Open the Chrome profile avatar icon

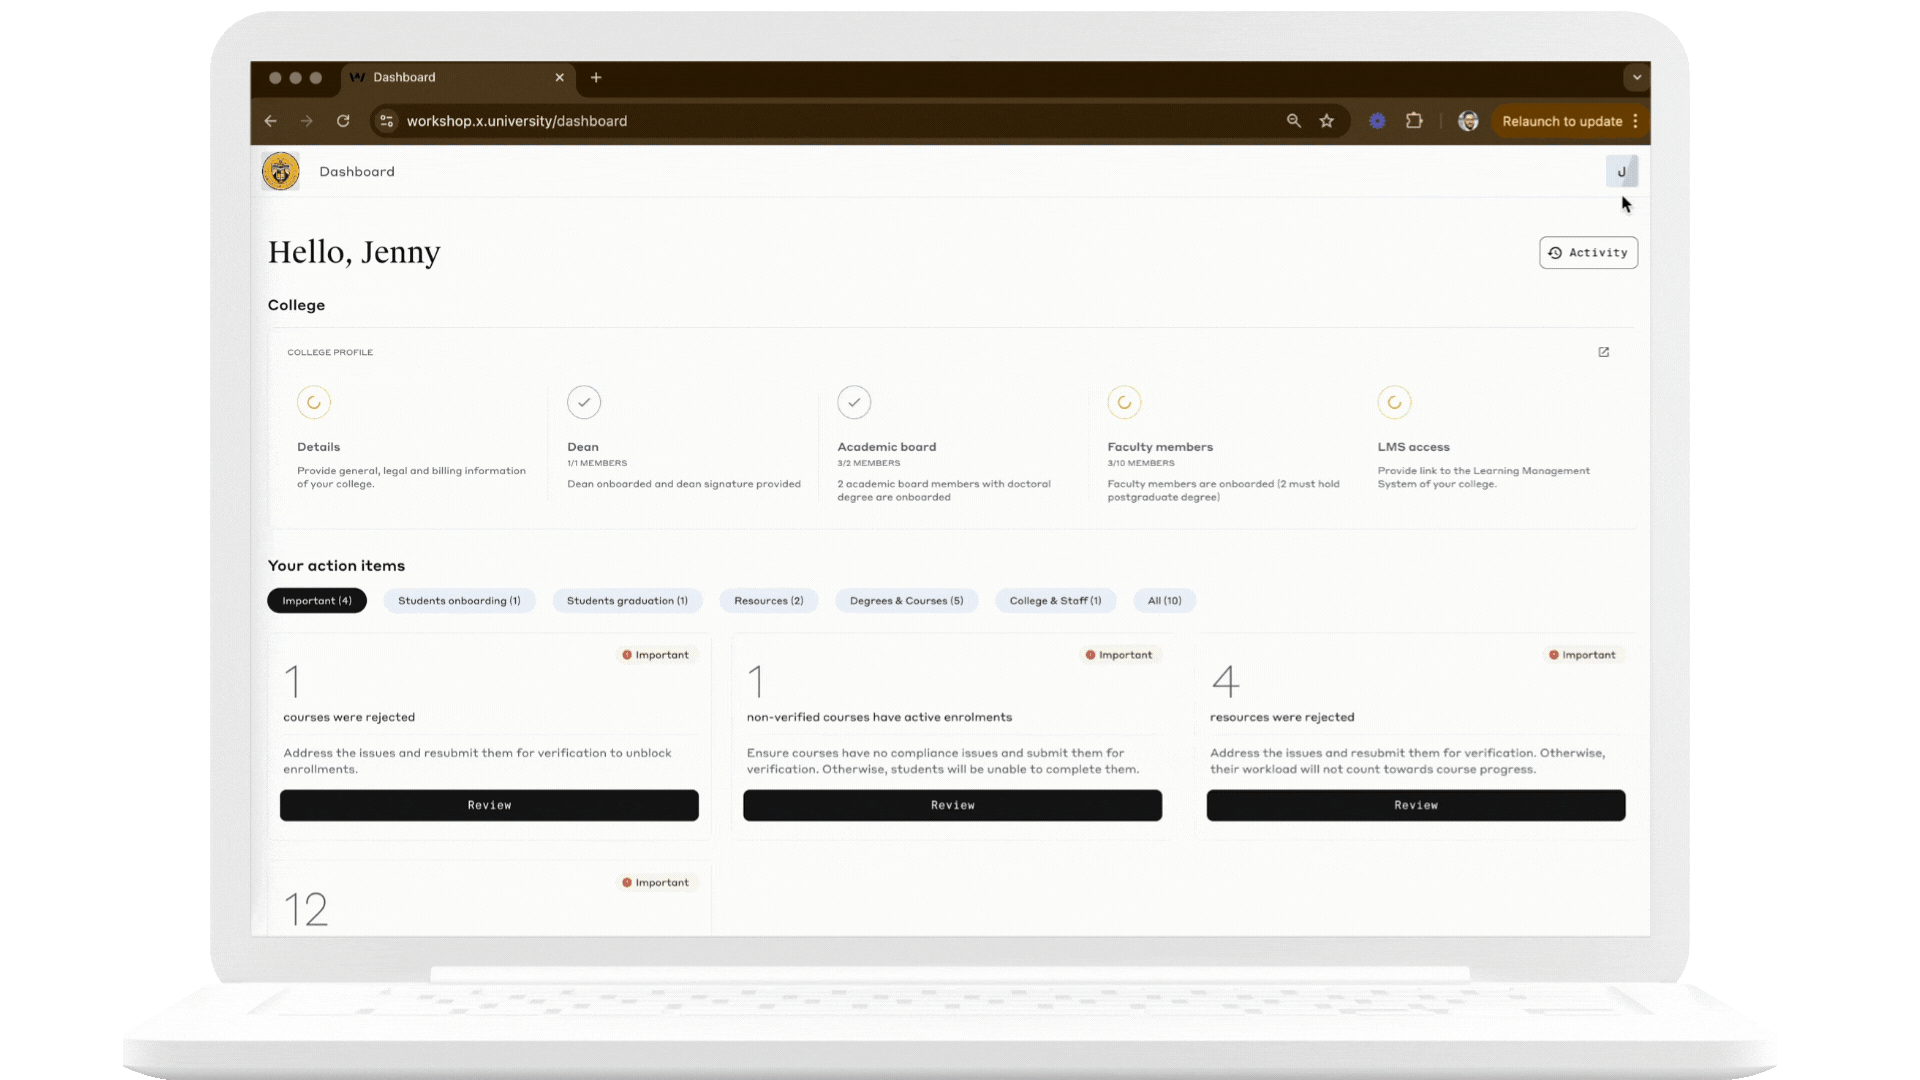tap(1467, 121)
